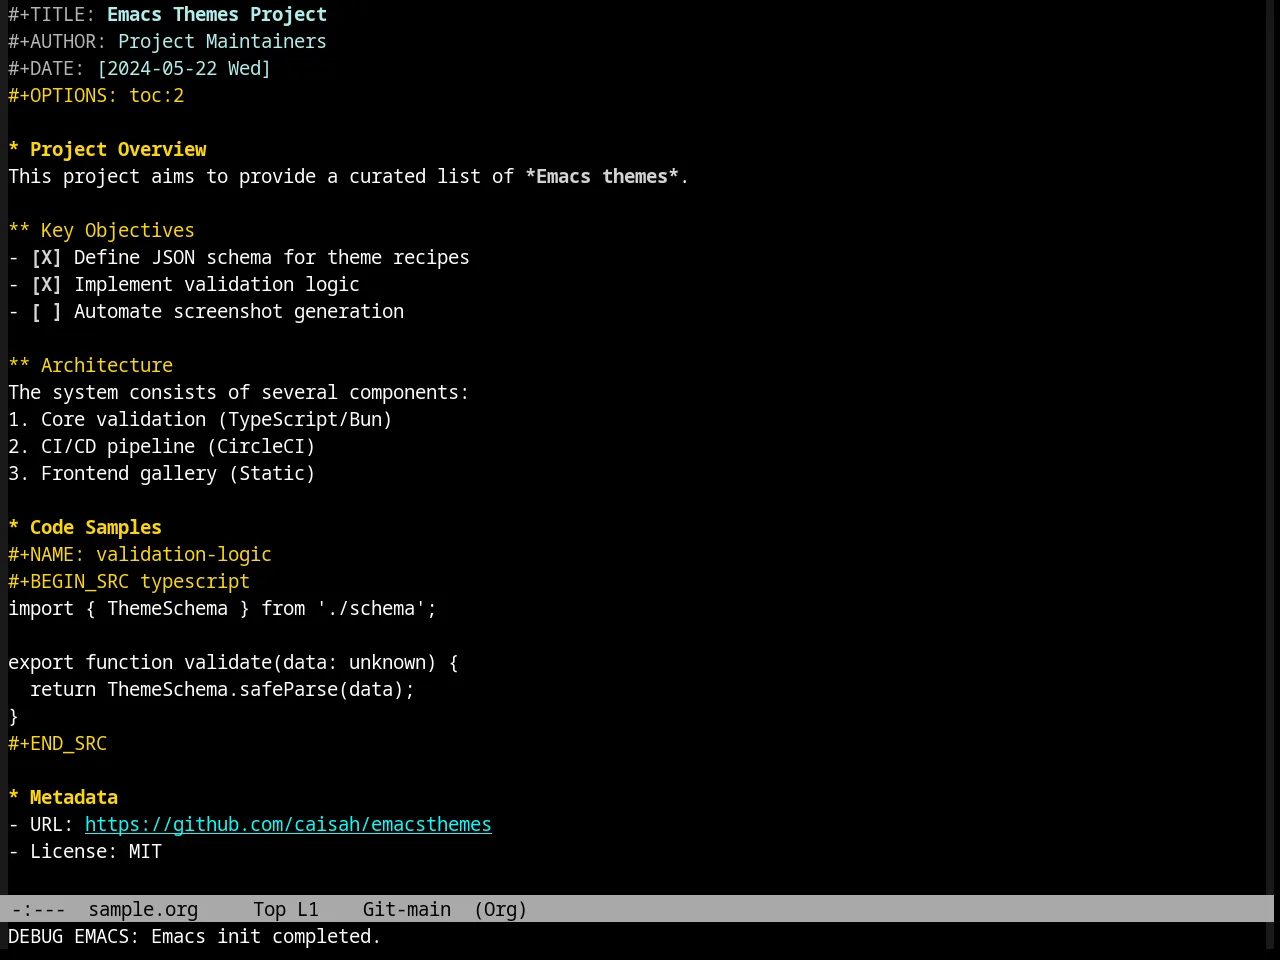This screenshot has width=1280, height=960.
Task: Click the '-:---' buffer status indicator
Action: [x=38, y=910]
